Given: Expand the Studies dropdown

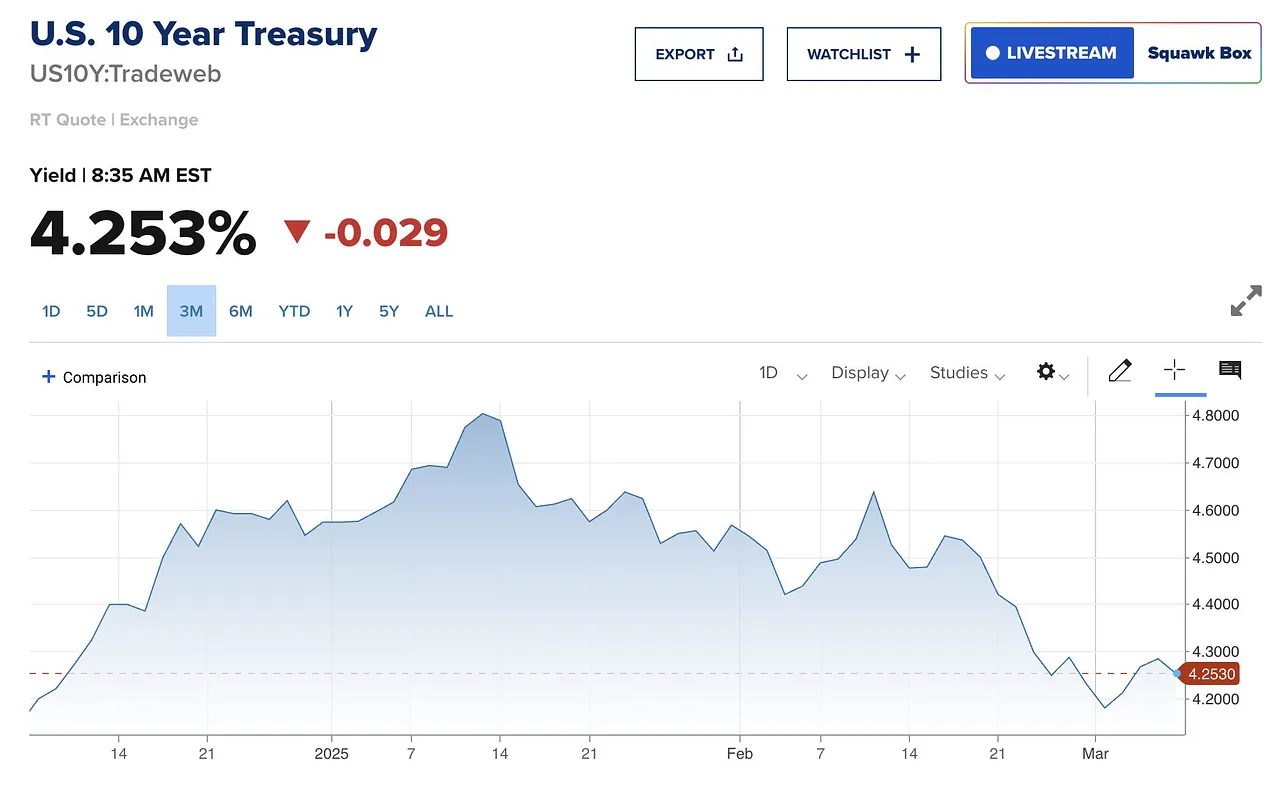Looking at the screenshot, I should point(967,373).
